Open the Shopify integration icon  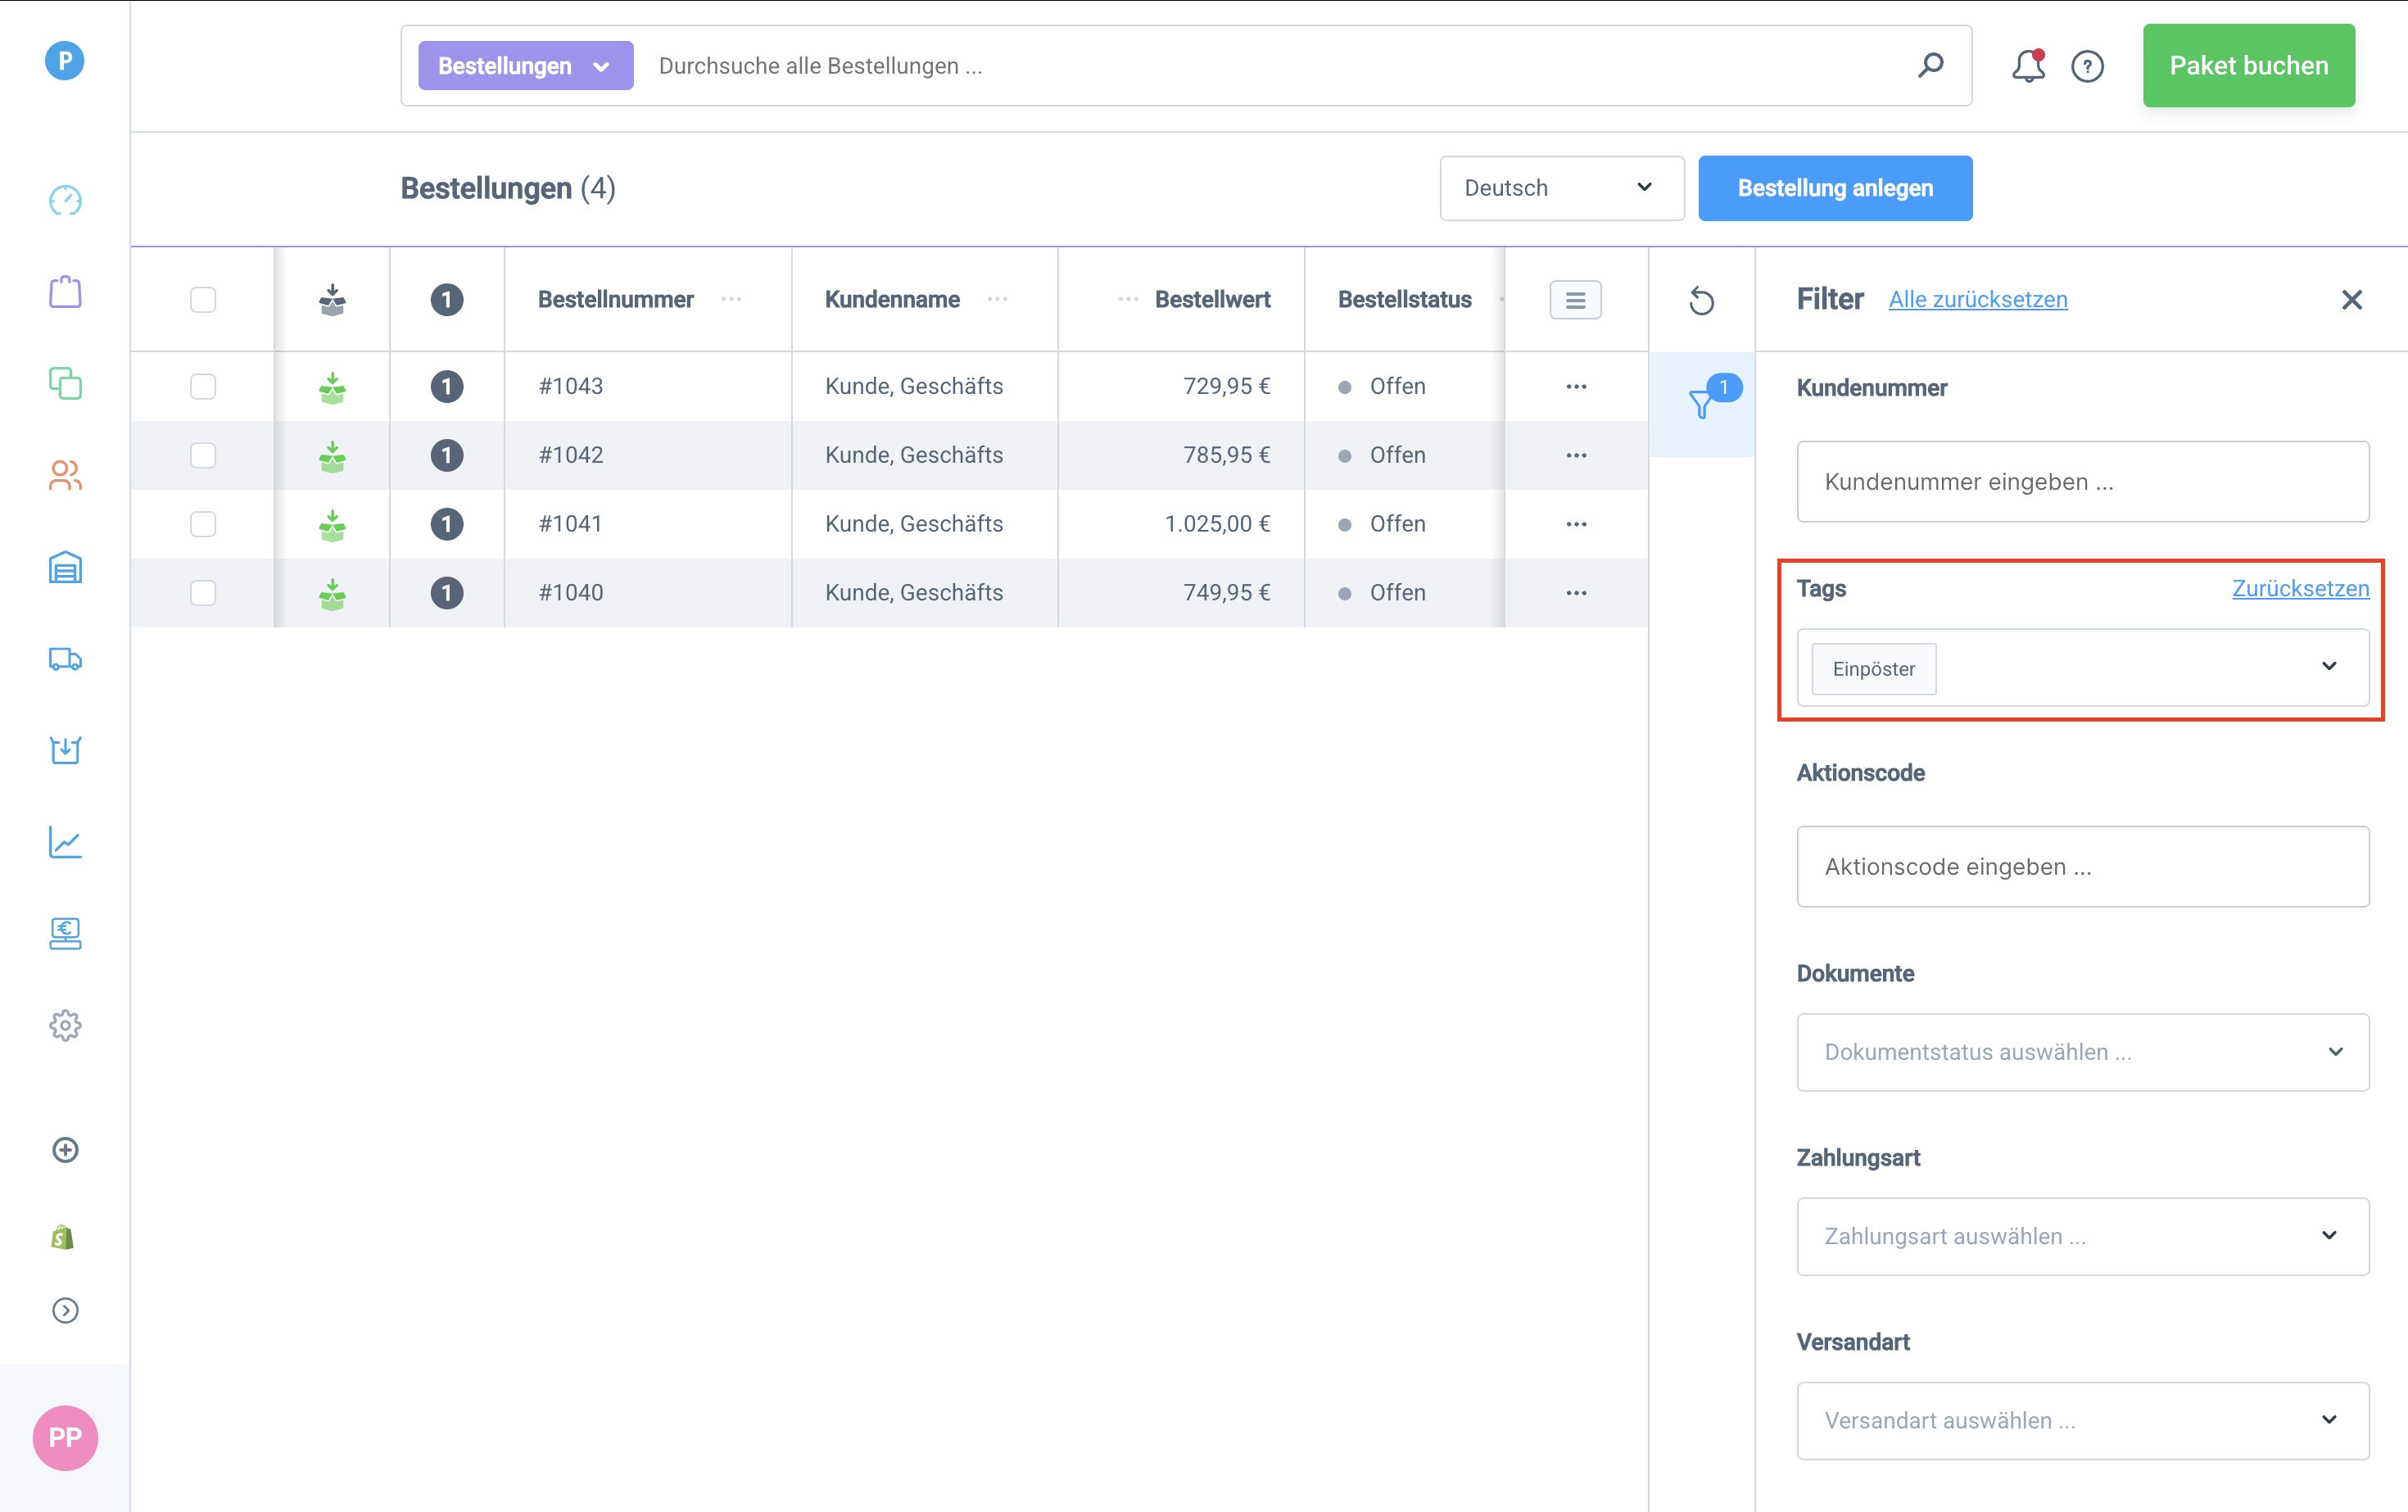[63, 1237]
